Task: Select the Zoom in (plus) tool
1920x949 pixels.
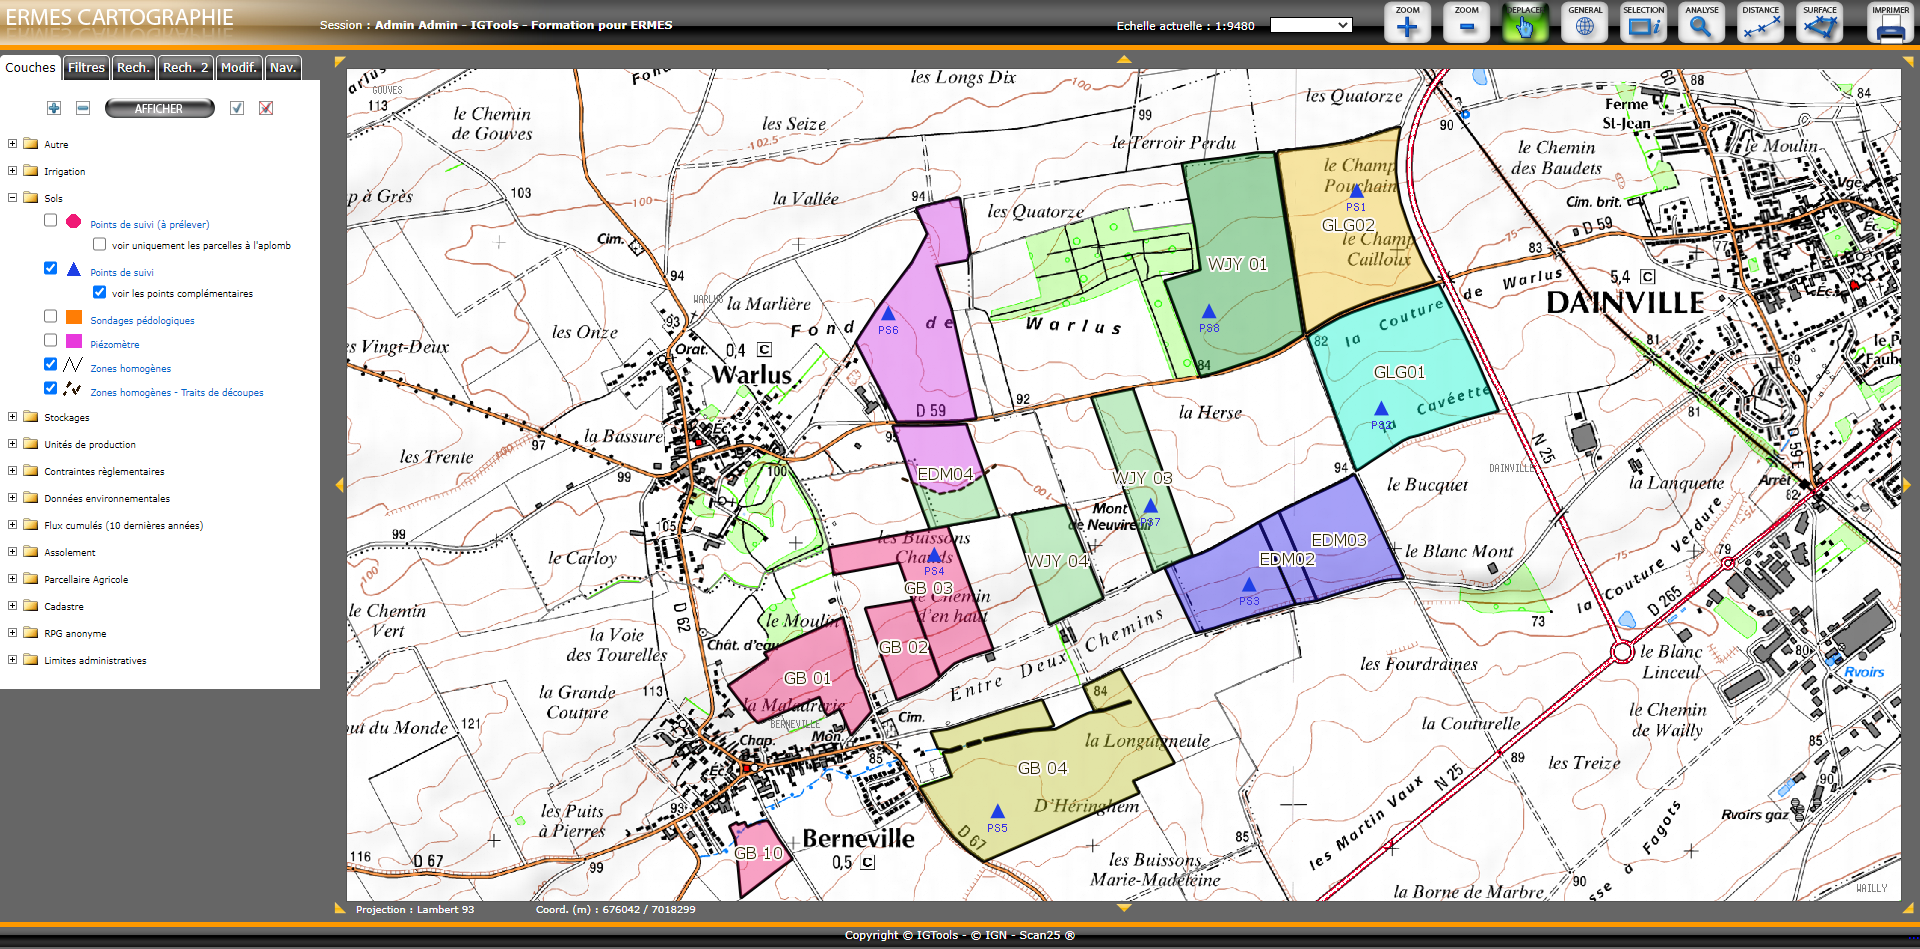Action: [1407, 23]
